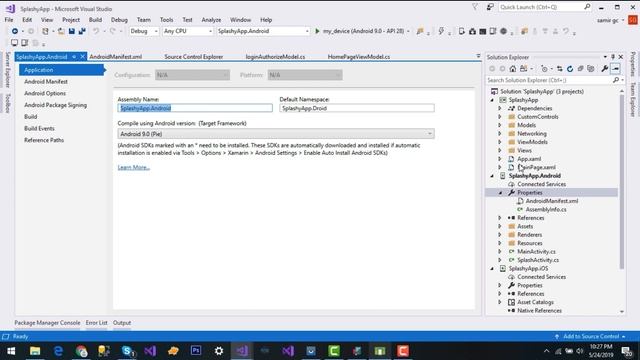Switch to the loginAuthorizeModel.cs tab
The width and height of the screenshot is (640, 360).
[x=275, y=57]
